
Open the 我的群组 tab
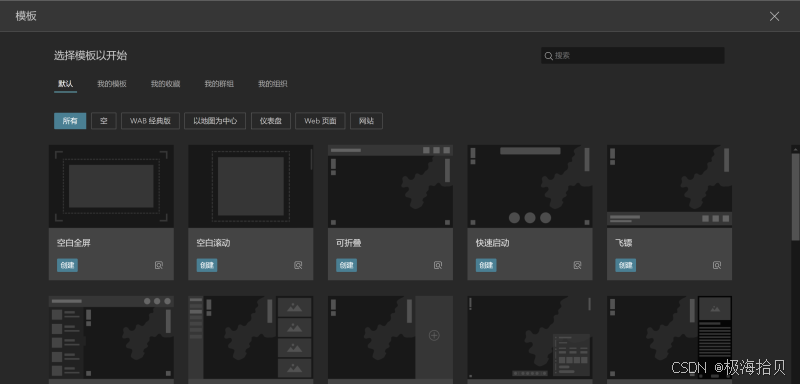(219, 84)
